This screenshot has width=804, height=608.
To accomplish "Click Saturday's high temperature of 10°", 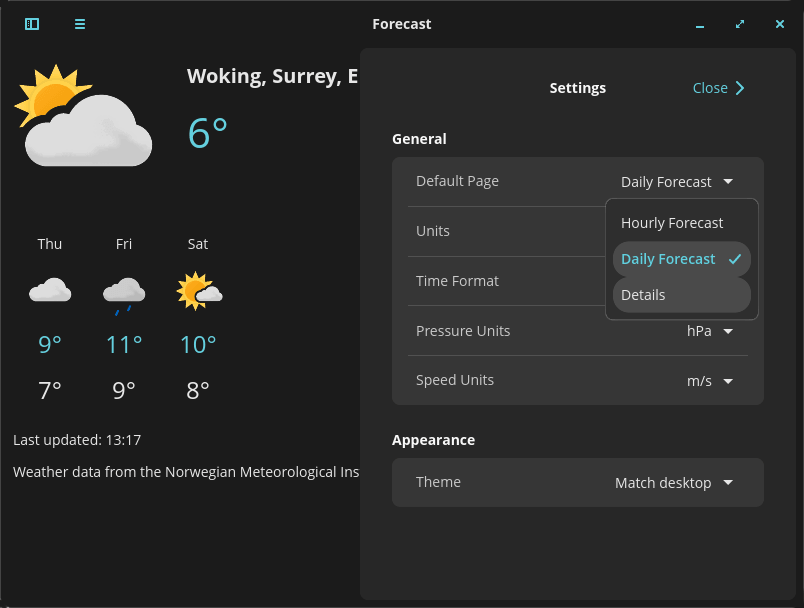I will click(x=197, y=344).
